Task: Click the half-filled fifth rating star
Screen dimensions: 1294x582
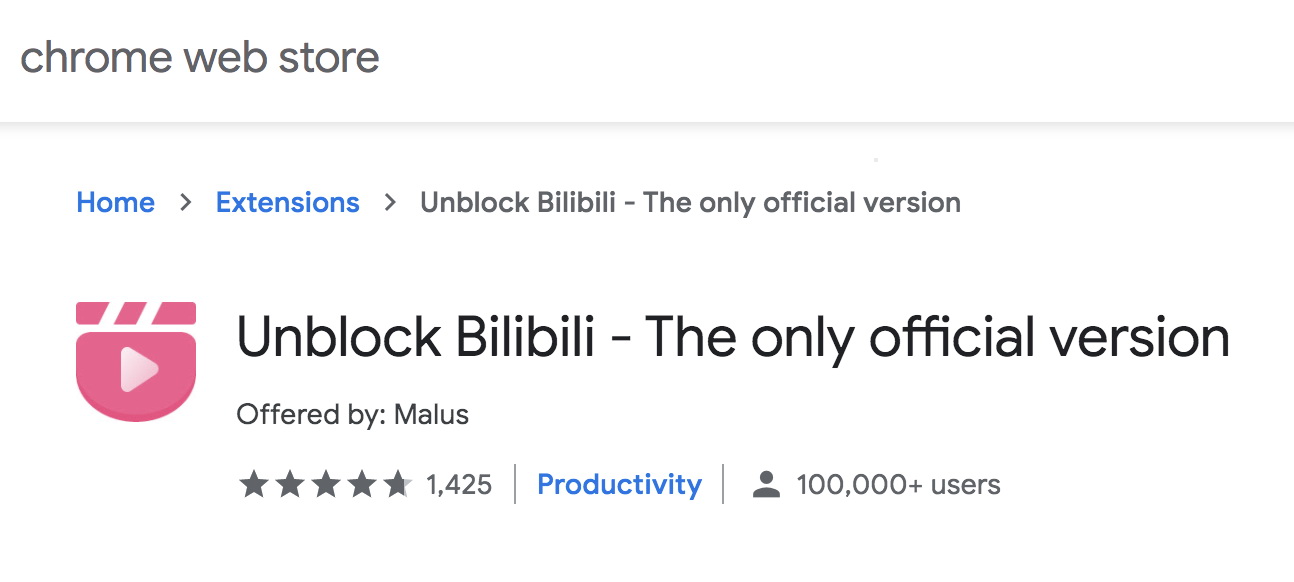Action: click(398, 485)
